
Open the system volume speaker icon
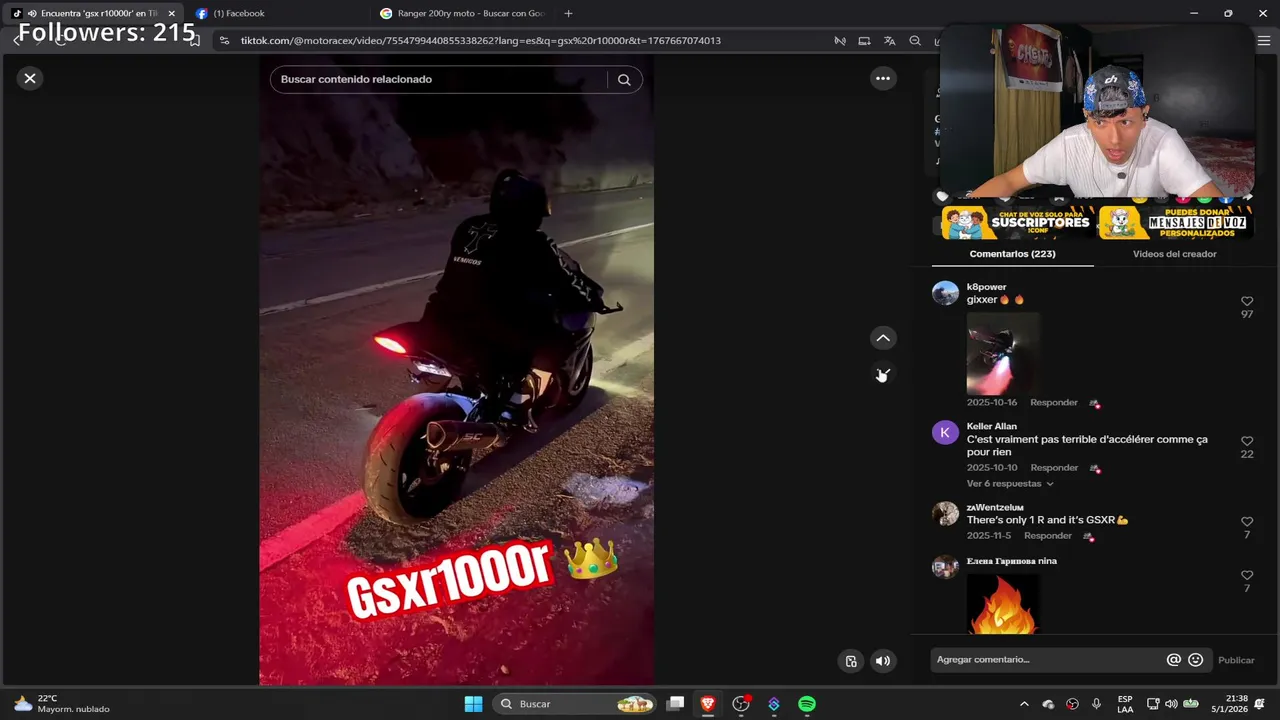tap(1171, 704)
